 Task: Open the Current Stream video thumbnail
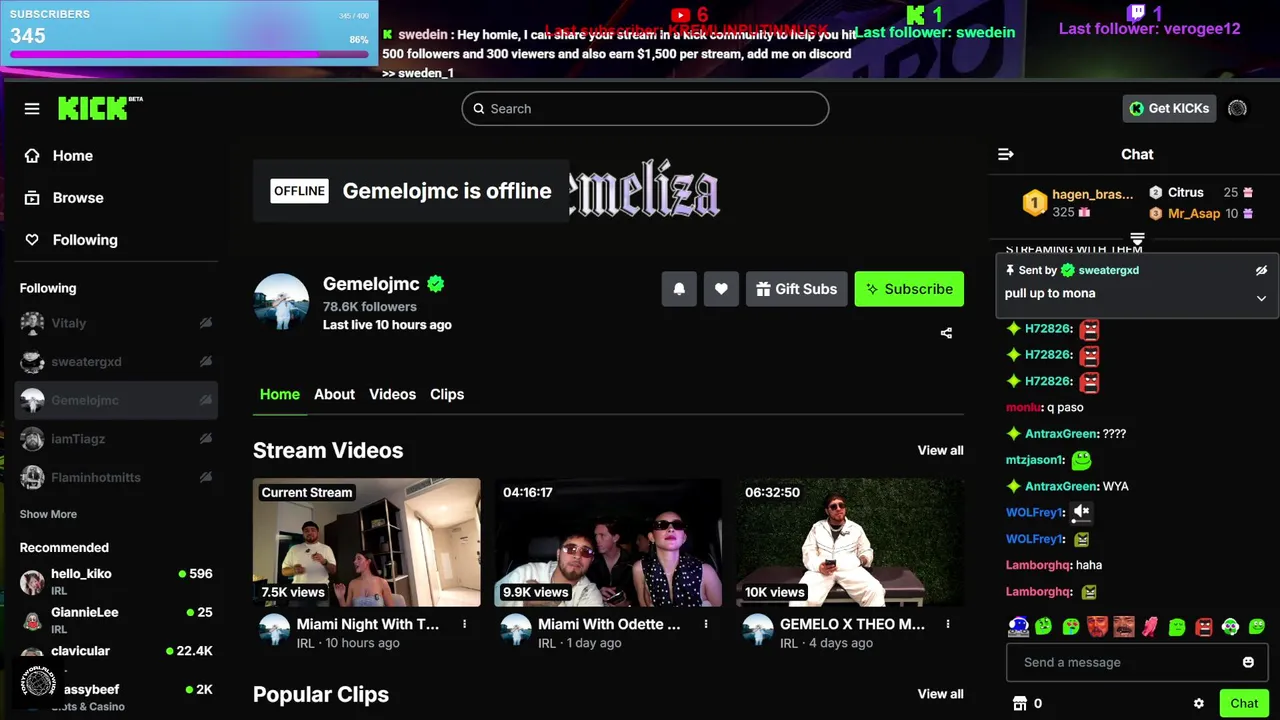[x=367, y=542]
